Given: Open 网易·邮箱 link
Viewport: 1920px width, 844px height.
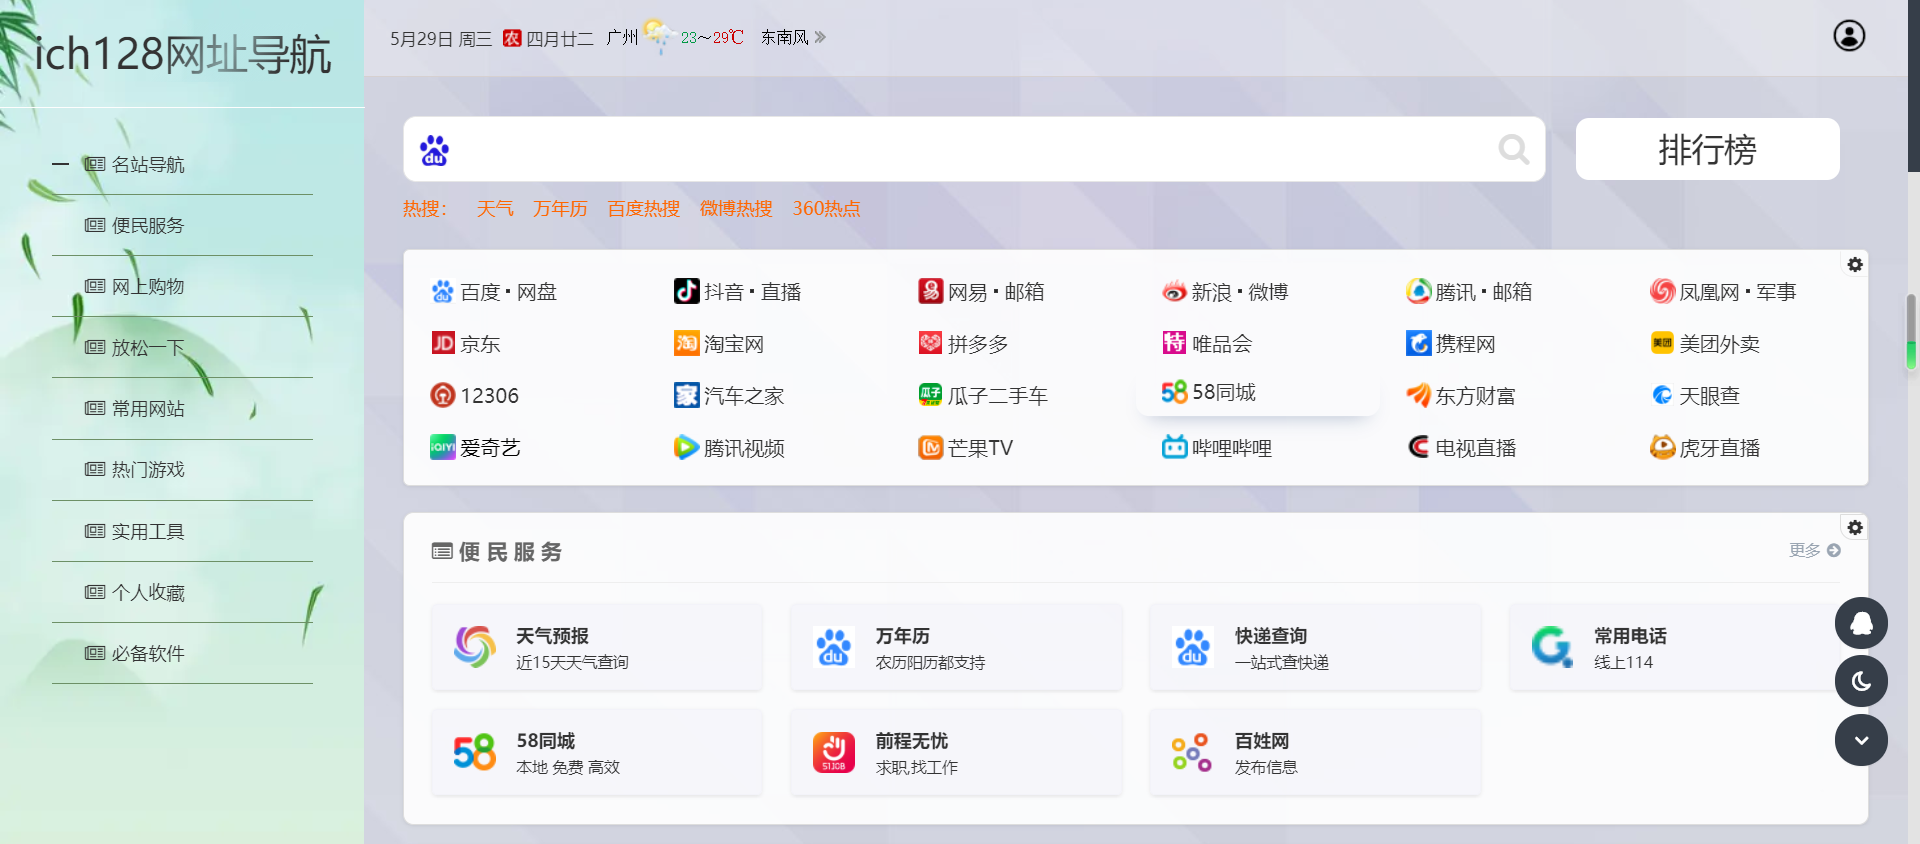Looking at the screenshot, I should pos(981,292).
